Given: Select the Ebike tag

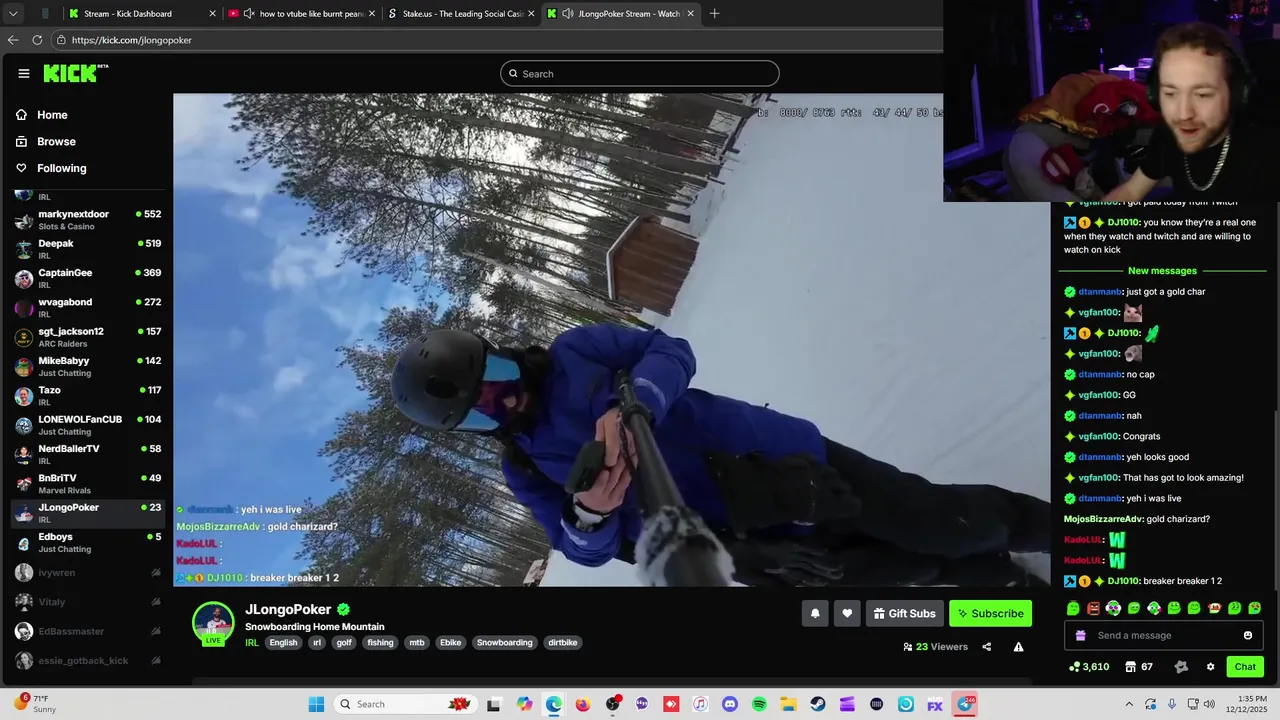Looking at the screenshot, I should 451,643.
